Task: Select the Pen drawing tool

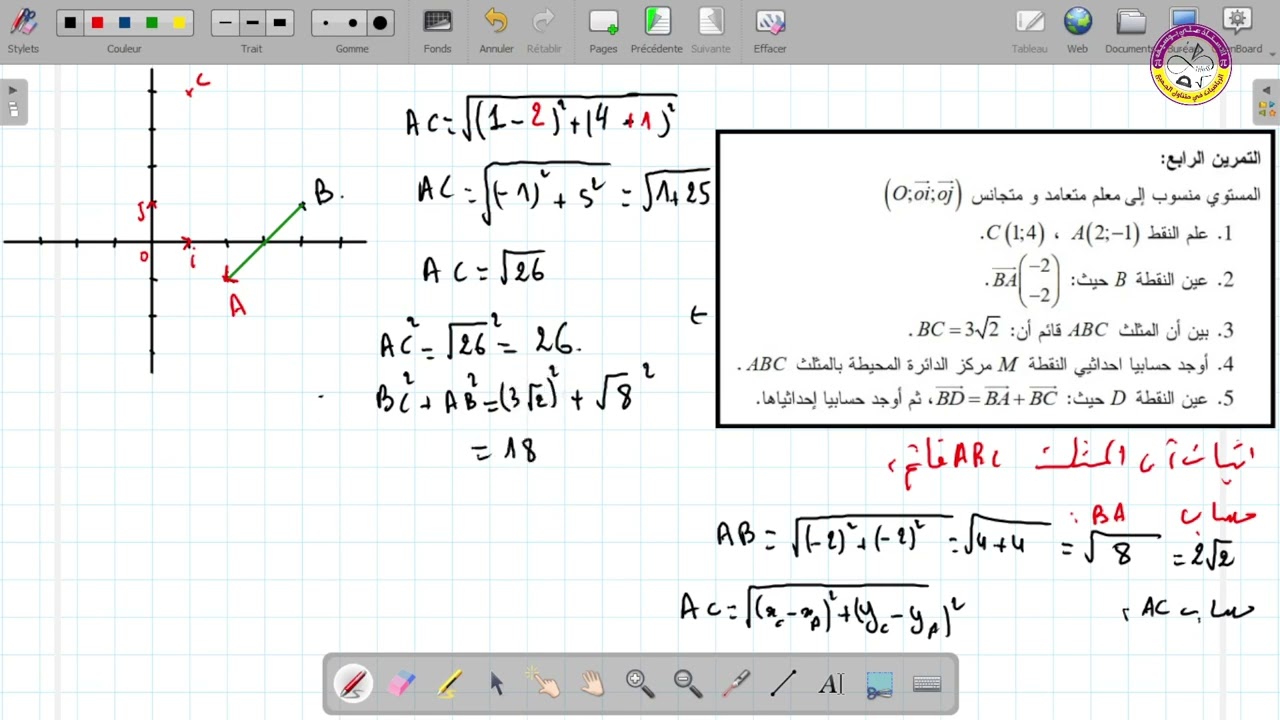Action: 353,684
